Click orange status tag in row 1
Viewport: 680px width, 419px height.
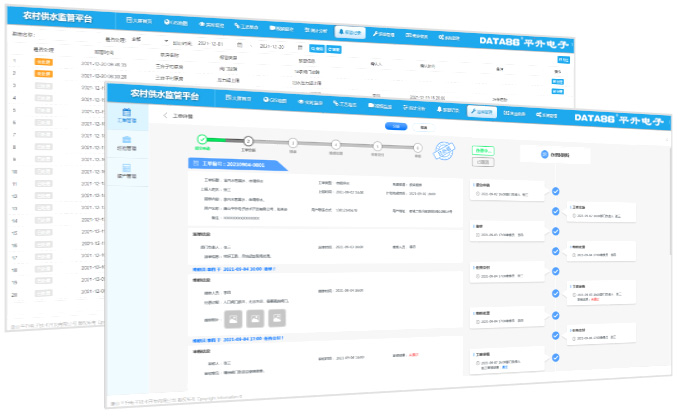pos(44,62)
